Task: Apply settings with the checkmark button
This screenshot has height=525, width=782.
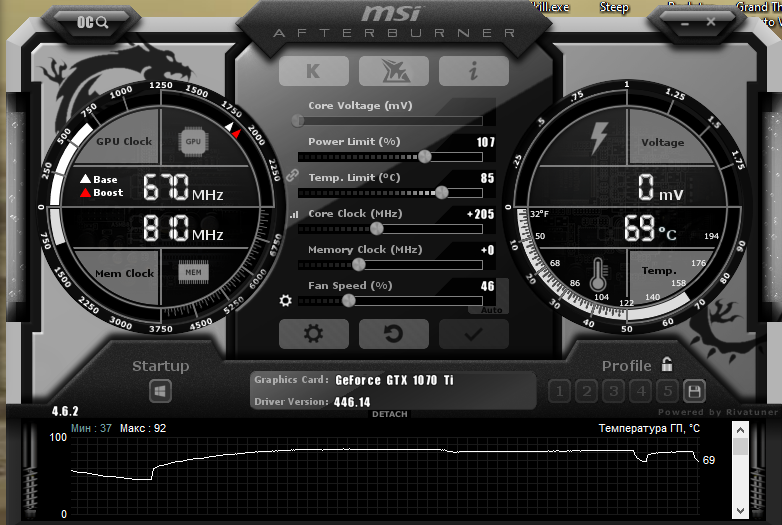Action: pyautogui.click(x=474, y=334)
